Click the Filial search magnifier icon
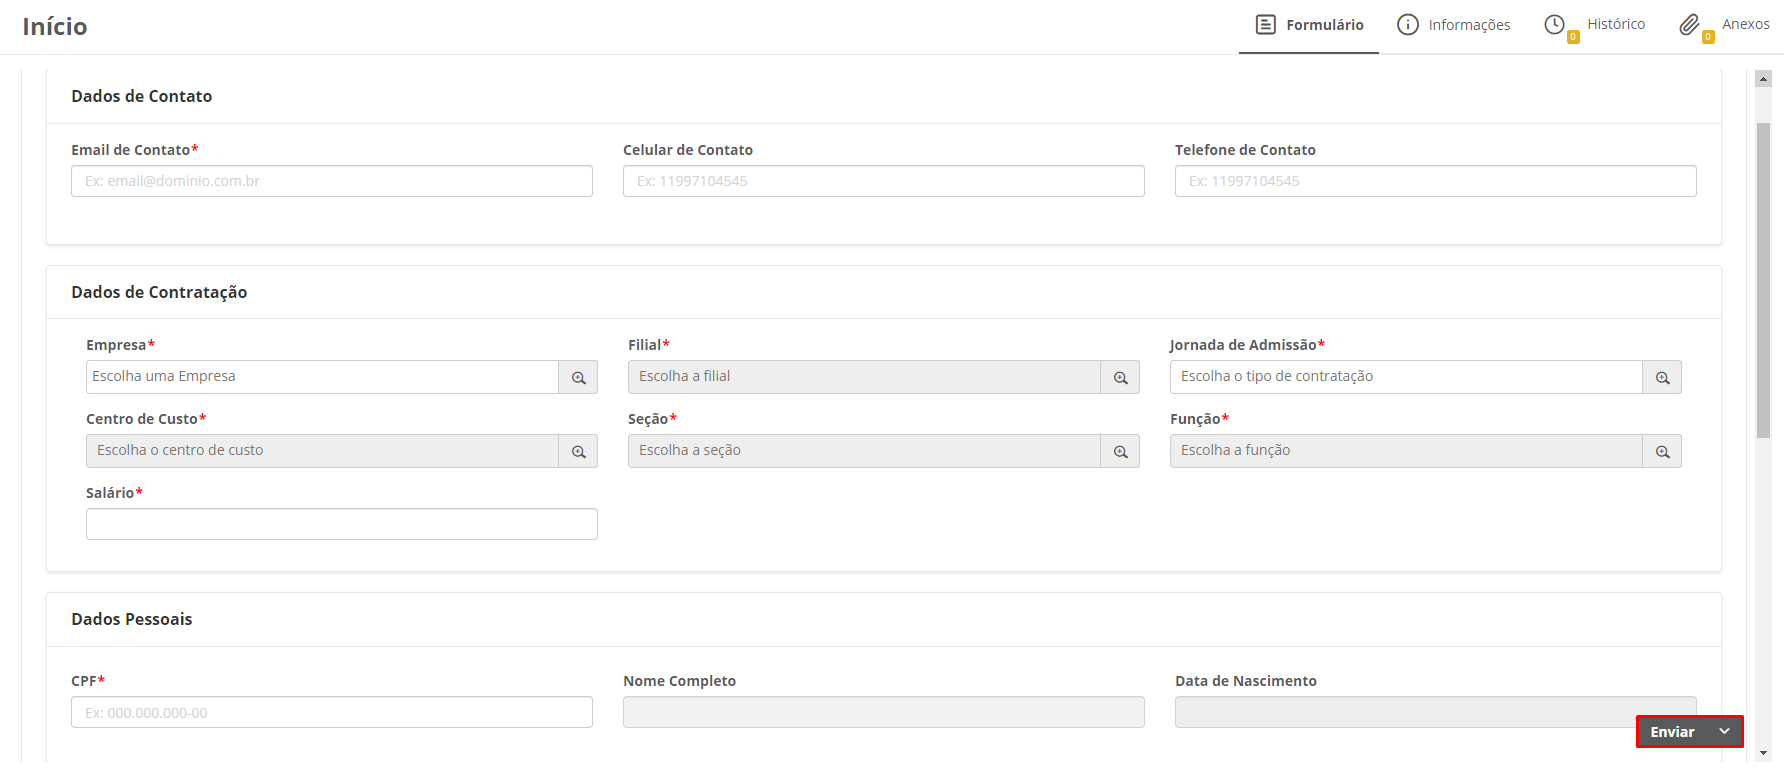The height and width of the screenshot is (769, 1784). (1120, 378)
